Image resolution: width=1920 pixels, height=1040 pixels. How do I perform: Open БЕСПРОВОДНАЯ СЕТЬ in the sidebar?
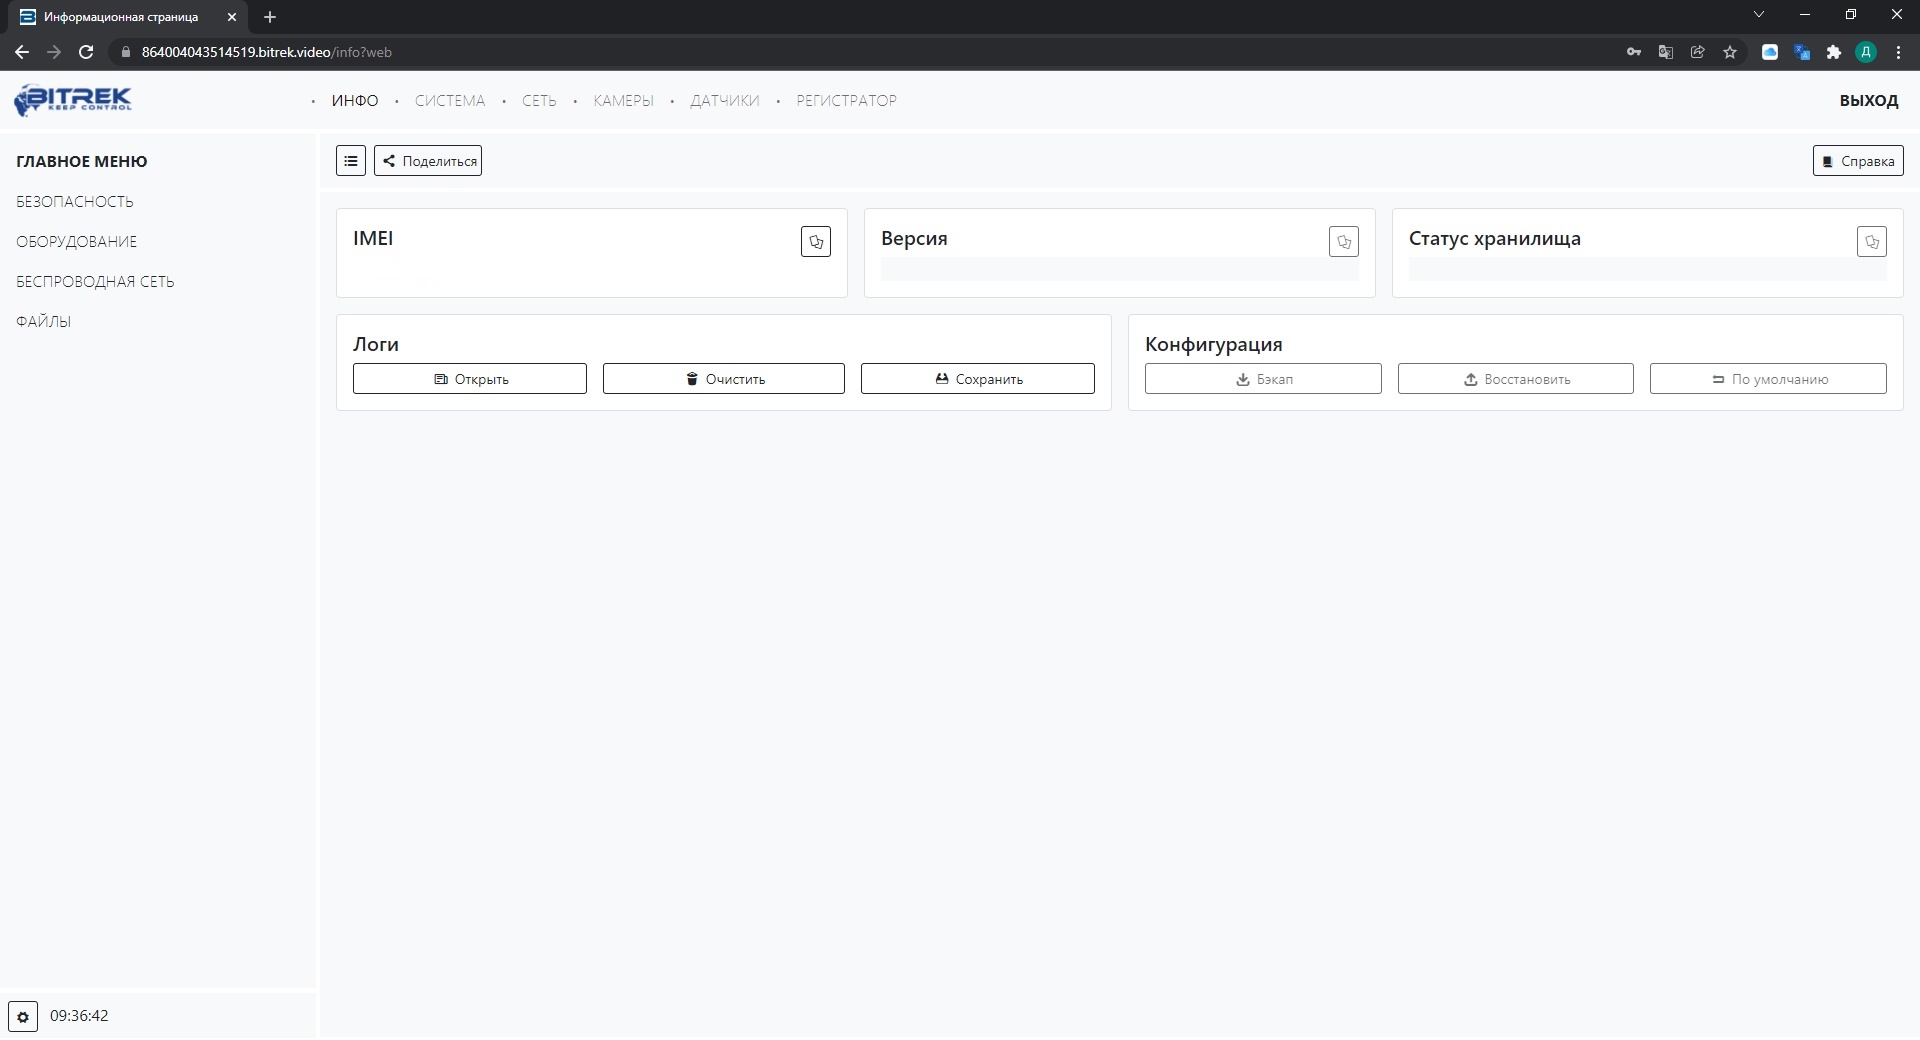95,282
